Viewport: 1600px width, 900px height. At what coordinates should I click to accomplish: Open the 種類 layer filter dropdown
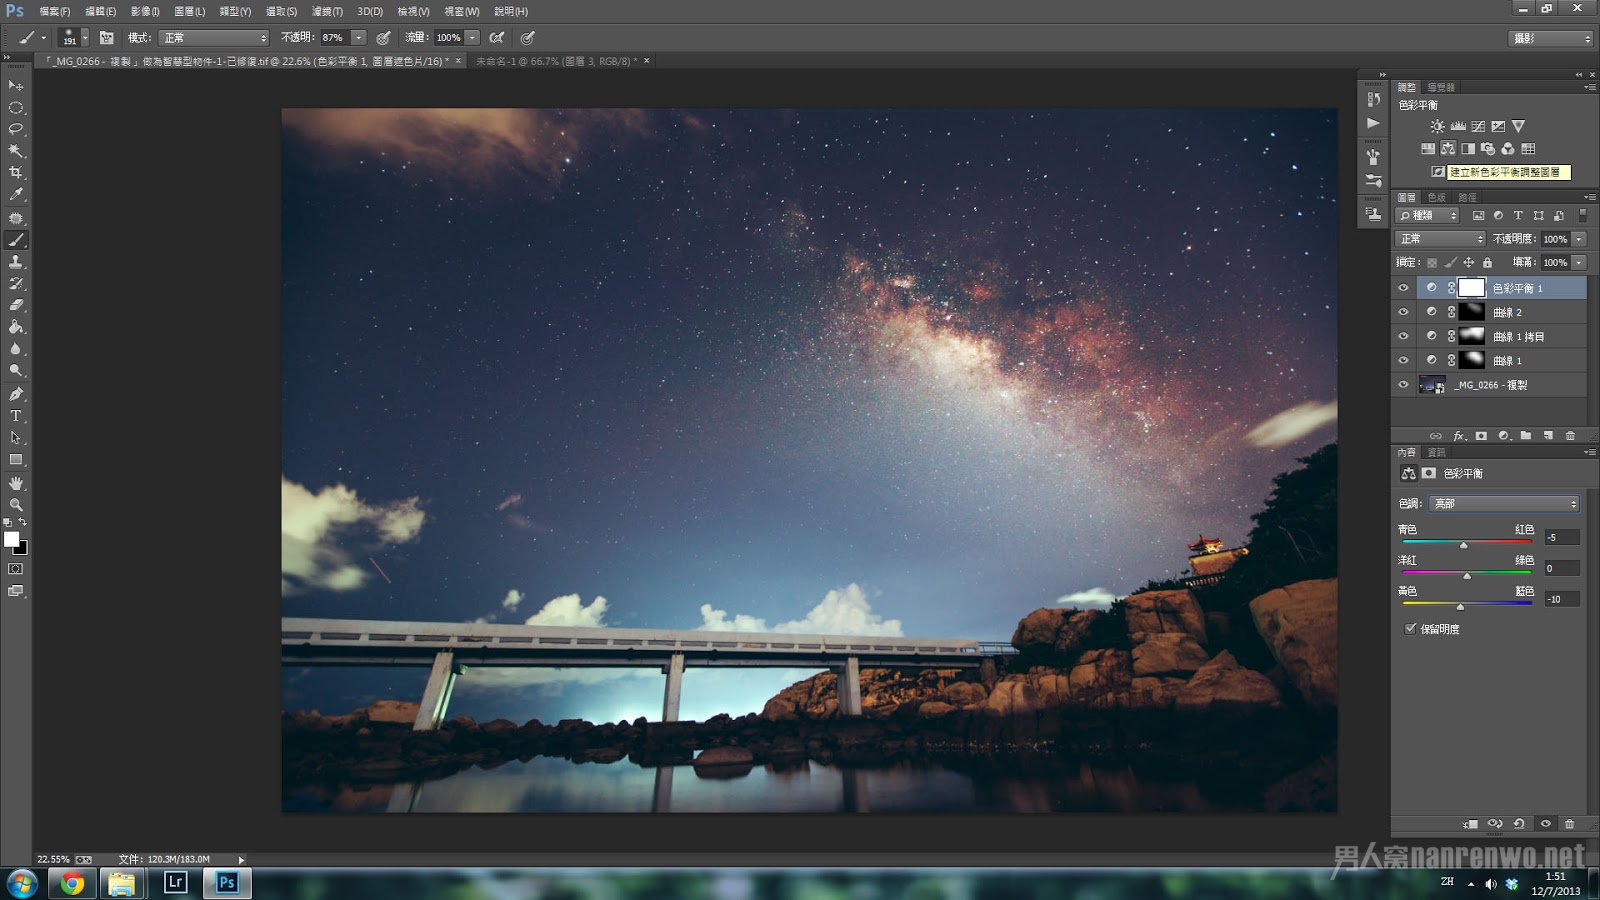point(1428,215)
